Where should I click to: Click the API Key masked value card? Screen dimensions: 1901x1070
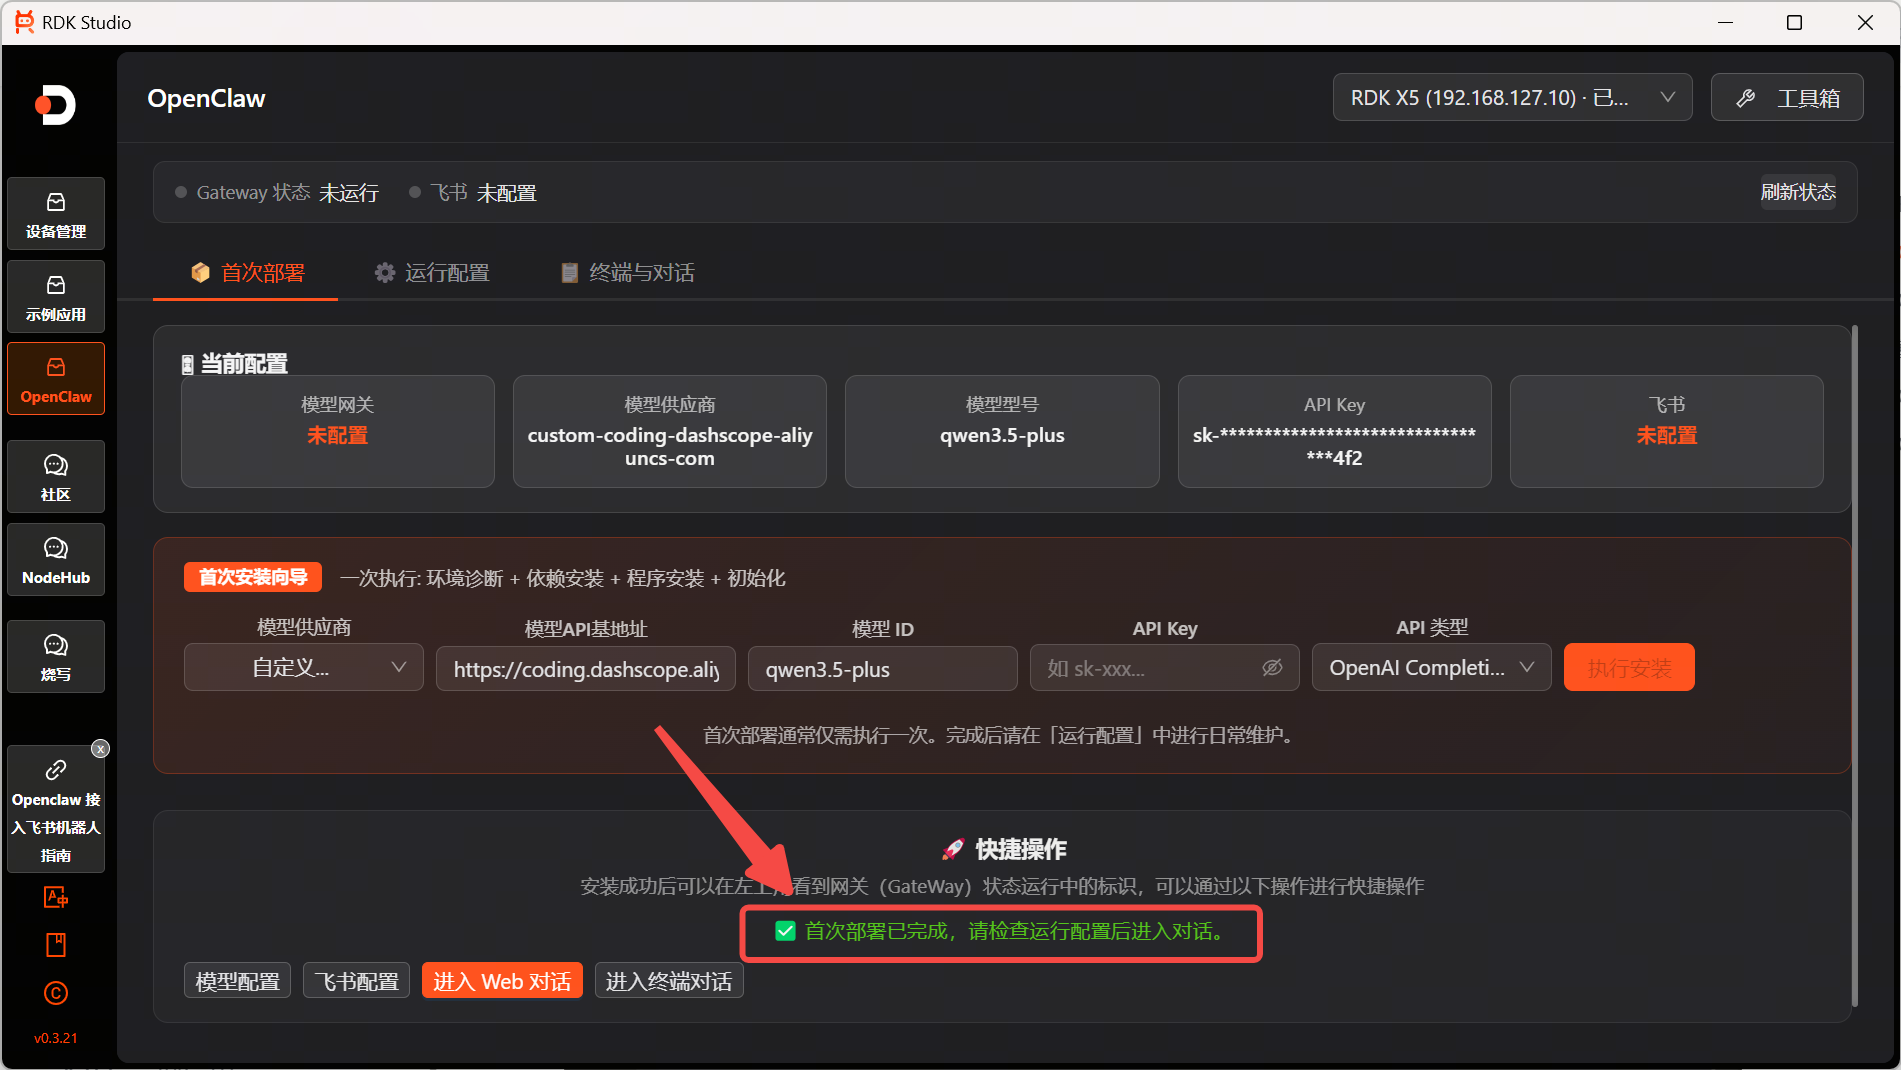[1334, 431]
